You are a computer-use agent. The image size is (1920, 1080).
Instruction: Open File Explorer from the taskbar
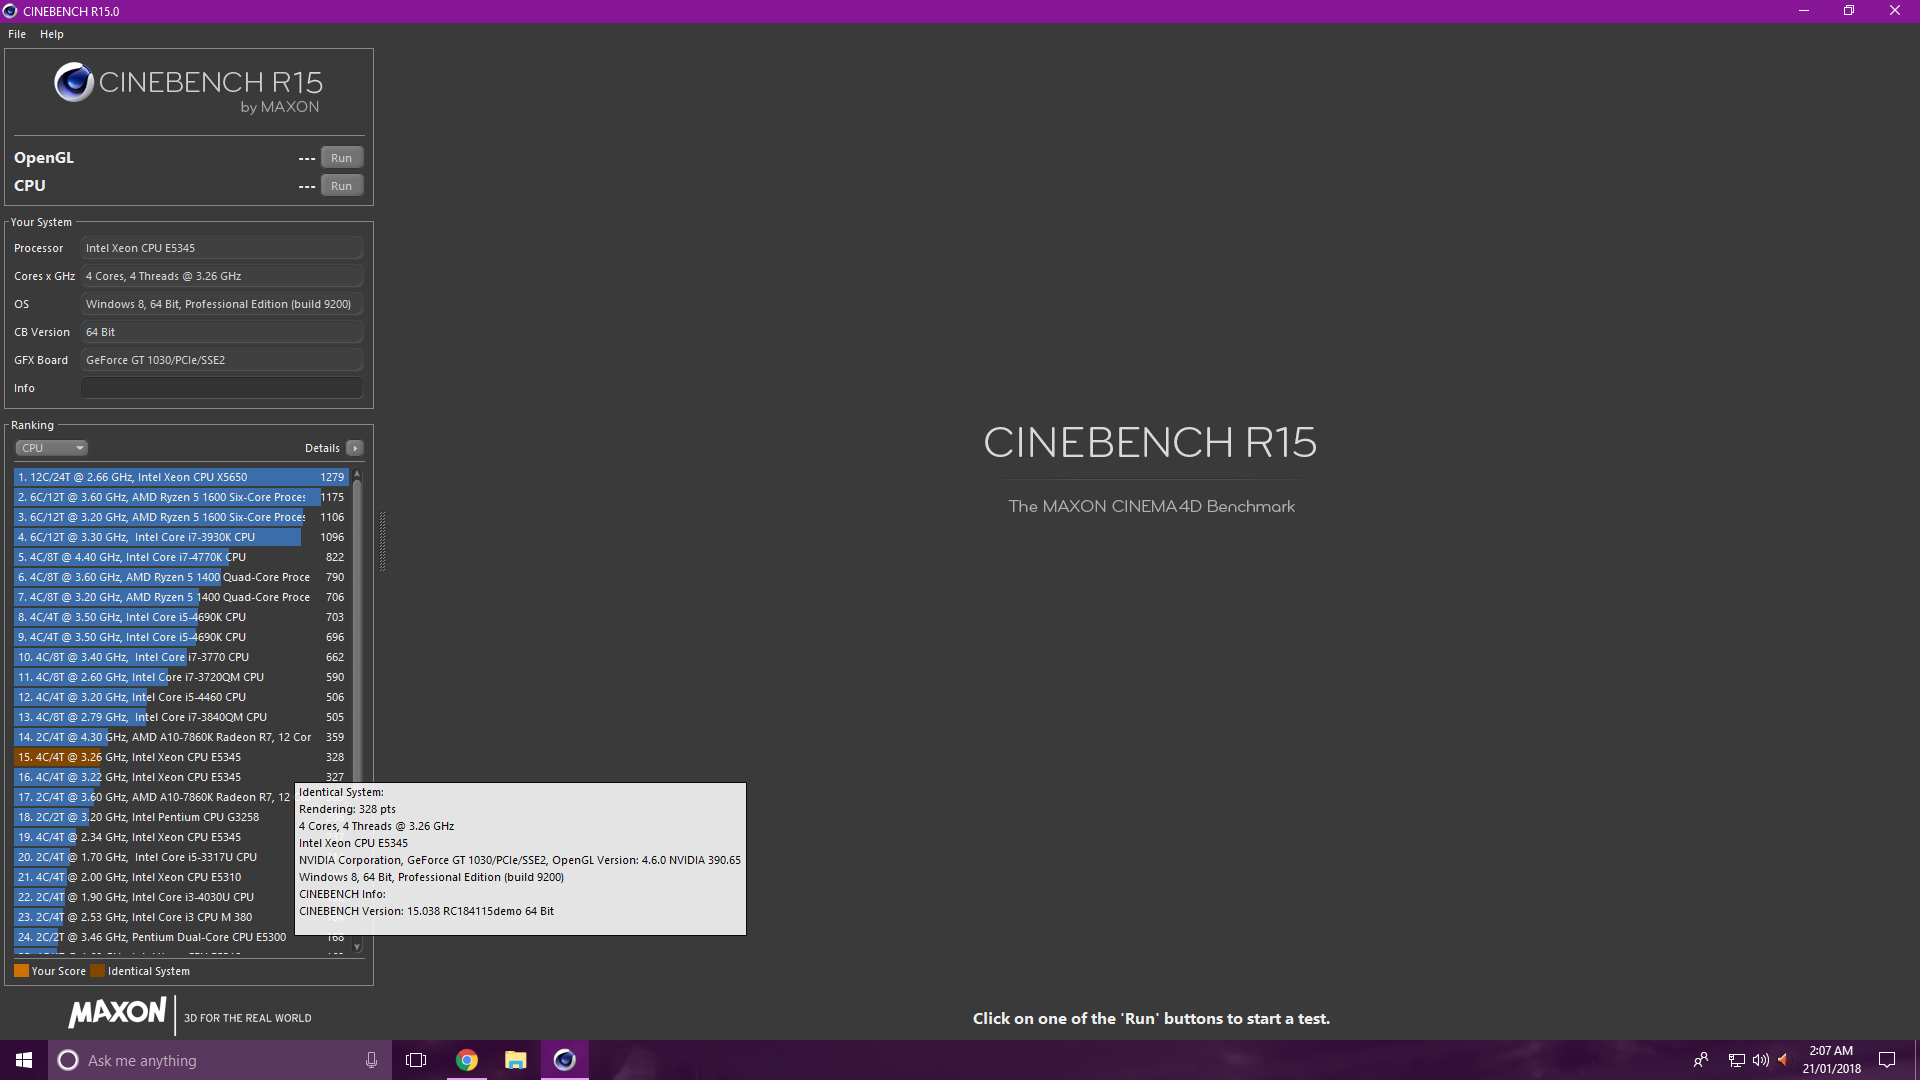[516, 1060]
